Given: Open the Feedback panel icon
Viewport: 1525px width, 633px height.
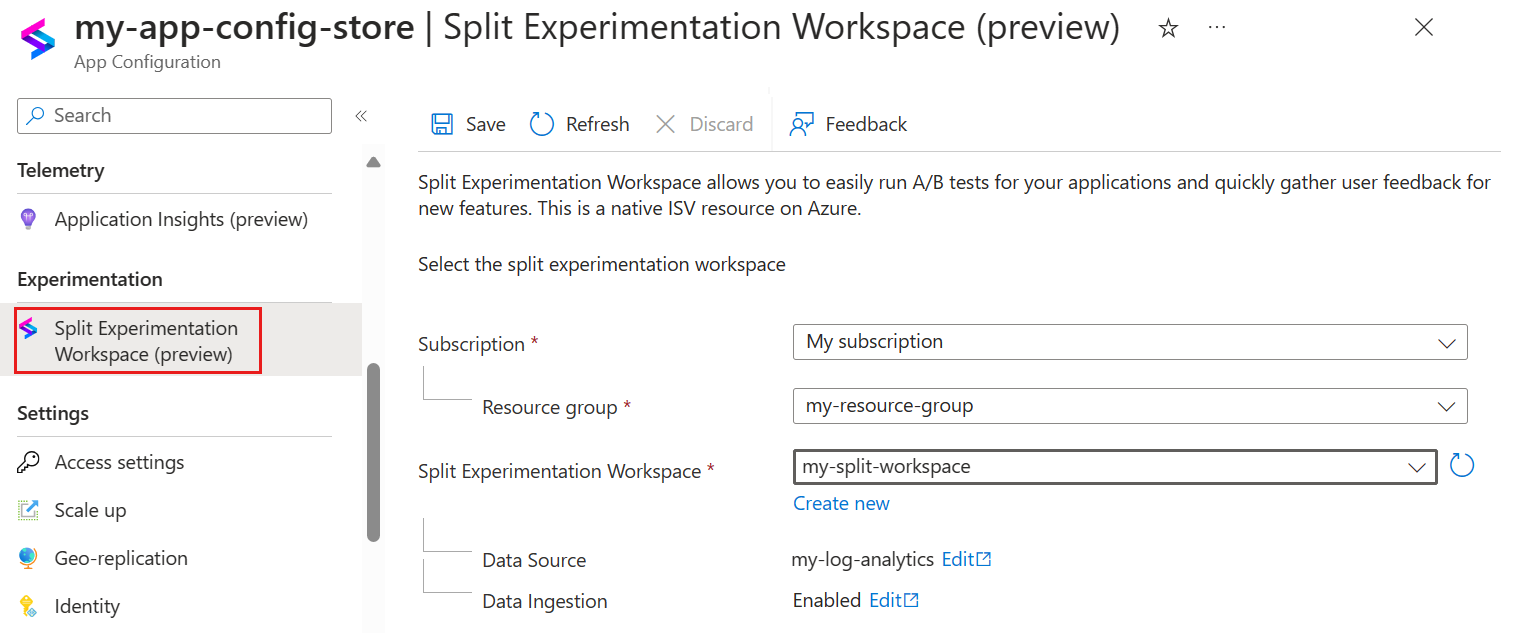Looking at the screenshot, I should [x=801, y=124].
